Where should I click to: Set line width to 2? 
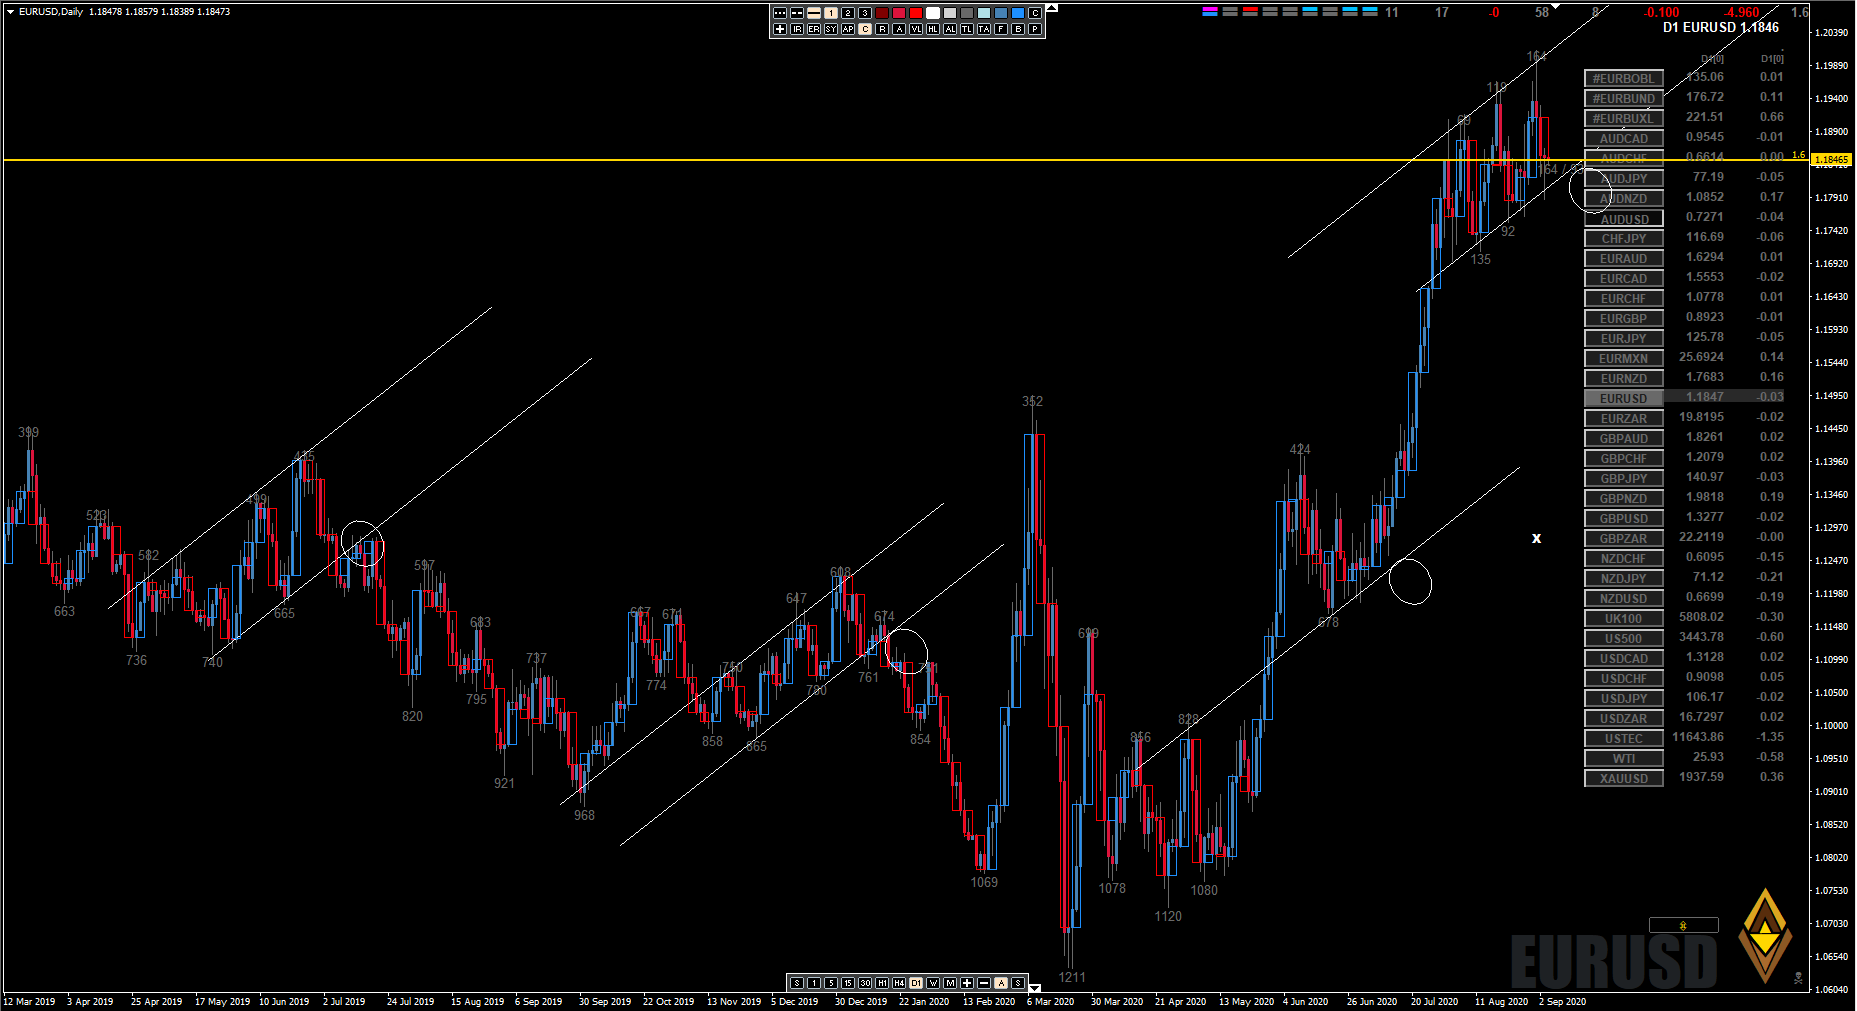[848, 13]
